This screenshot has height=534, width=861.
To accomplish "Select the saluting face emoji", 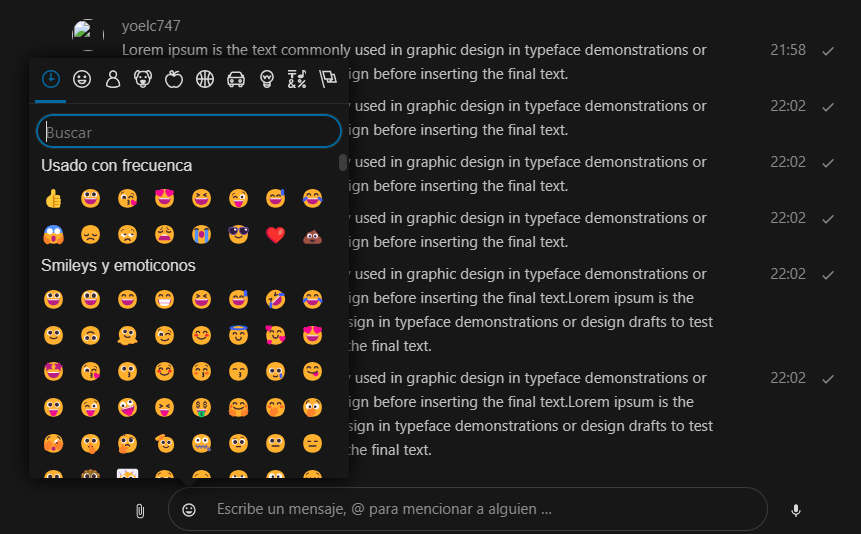I will click(x=164, y=443).
